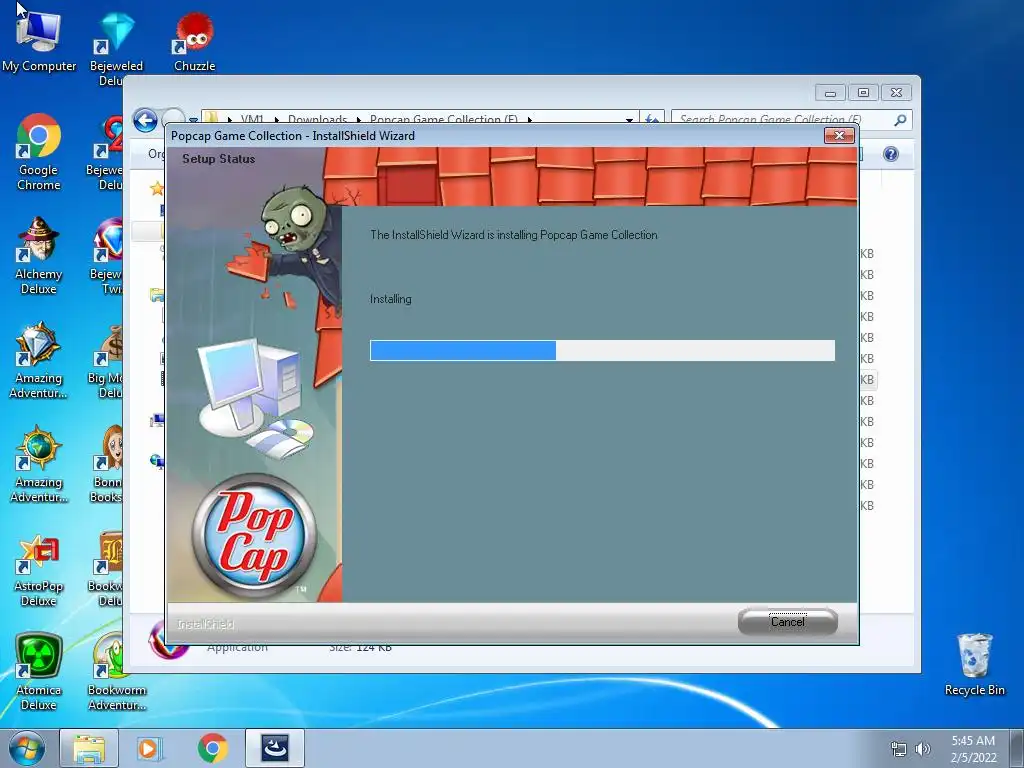The width and height of the screenshot is (1024, 768).
Task: Launch Windows Media Player from taskbar
Action: pos(150,748)
